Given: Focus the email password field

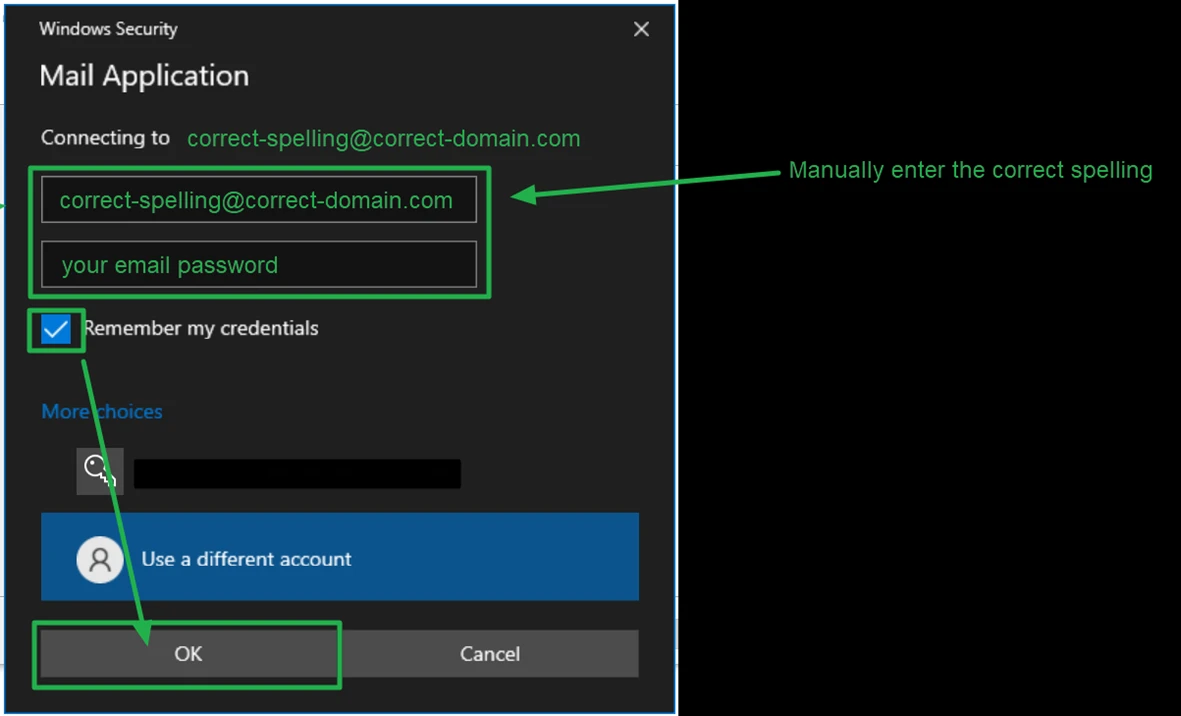Looking at the screenshot, I should (259, 265).
